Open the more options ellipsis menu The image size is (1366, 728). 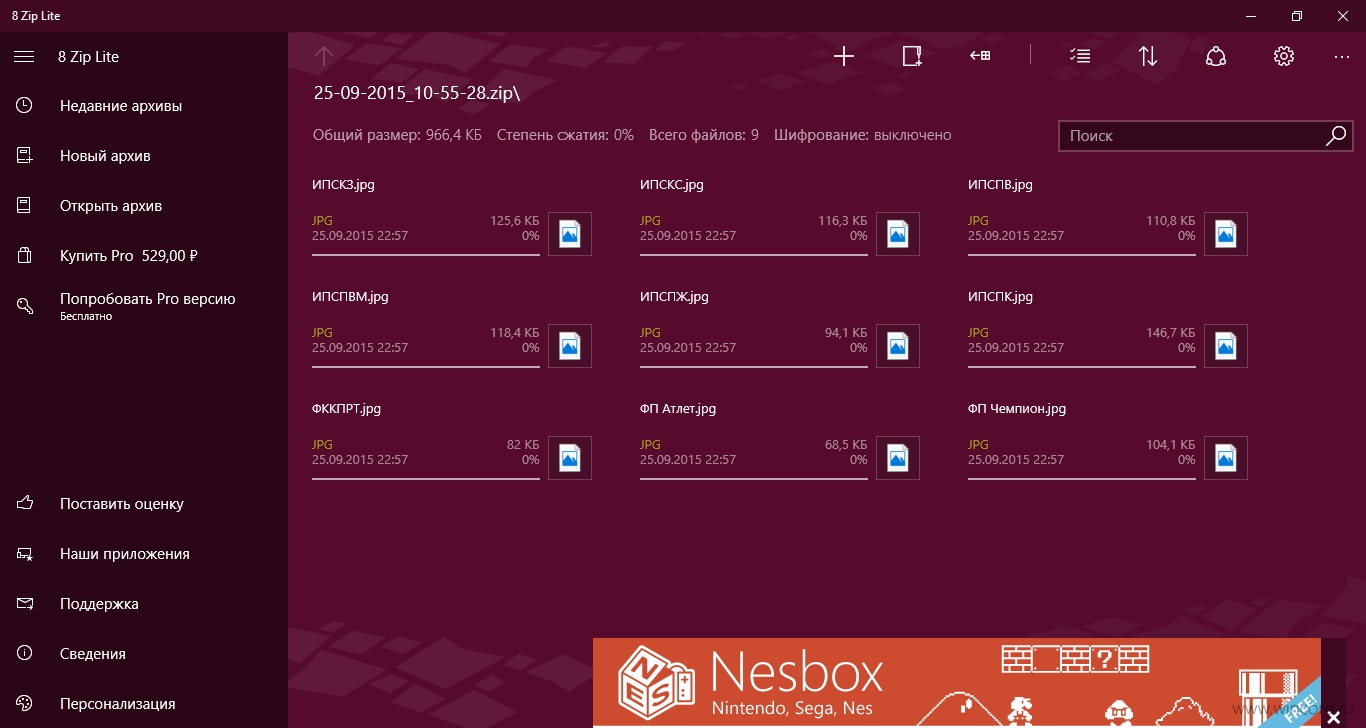pos(1342,58)
